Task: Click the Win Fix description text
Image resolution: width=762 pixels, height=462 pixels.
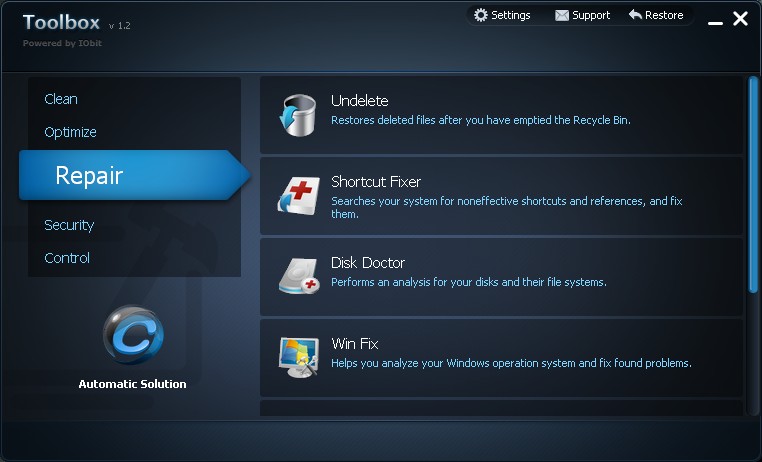Action: pyautogui.click(x=511, y=363)
